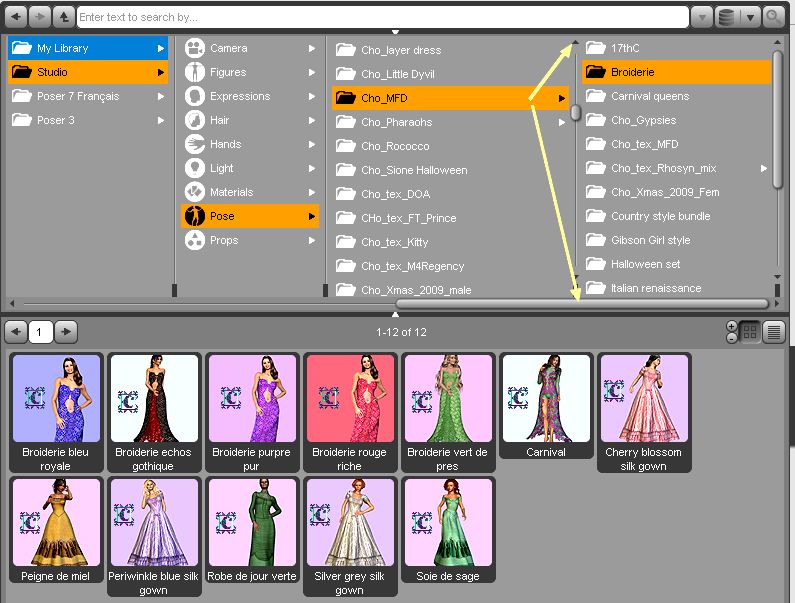795x603 pixels.
Task: Click the back navigation arrow in search bar
Action: coord(16,17)
